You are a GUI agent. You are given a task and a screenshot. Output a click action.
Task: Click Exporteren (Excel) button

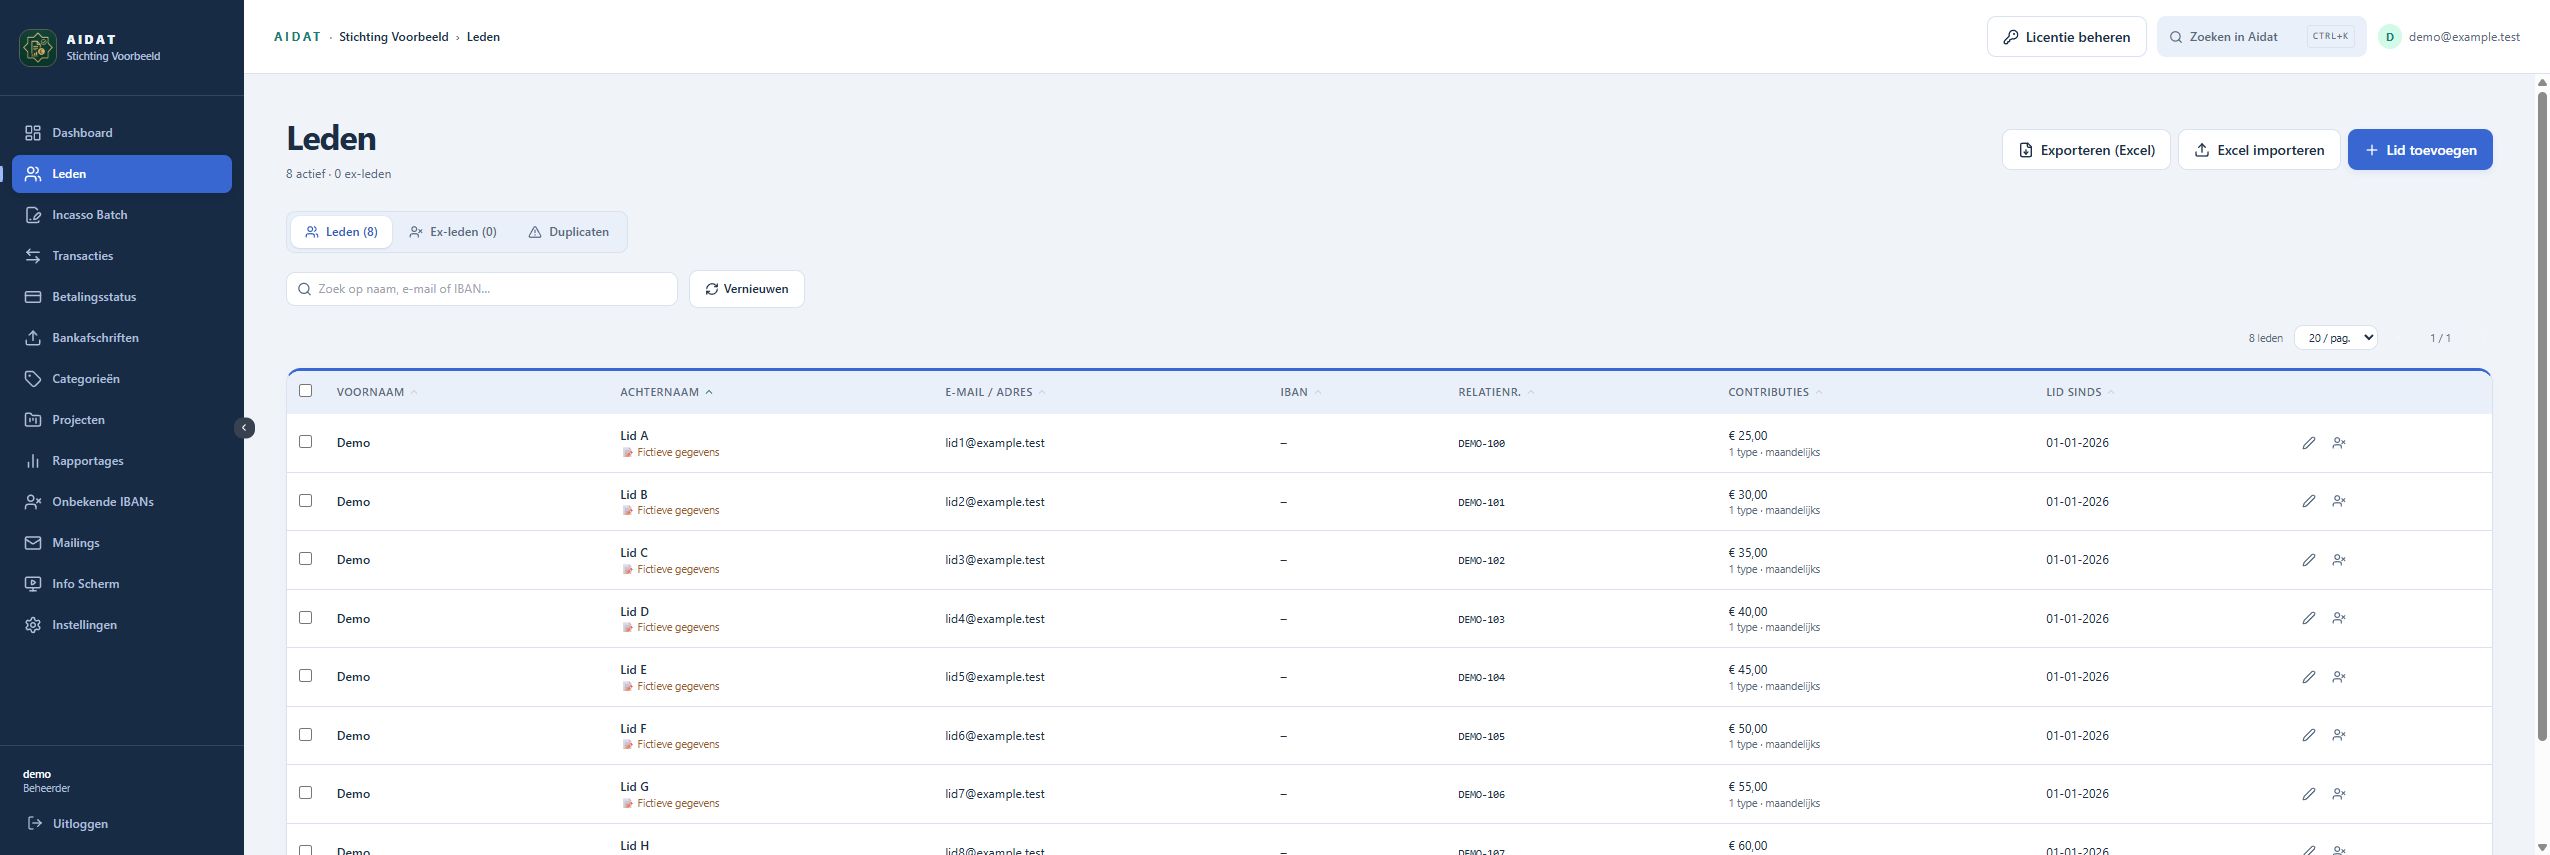[2086, 150]
